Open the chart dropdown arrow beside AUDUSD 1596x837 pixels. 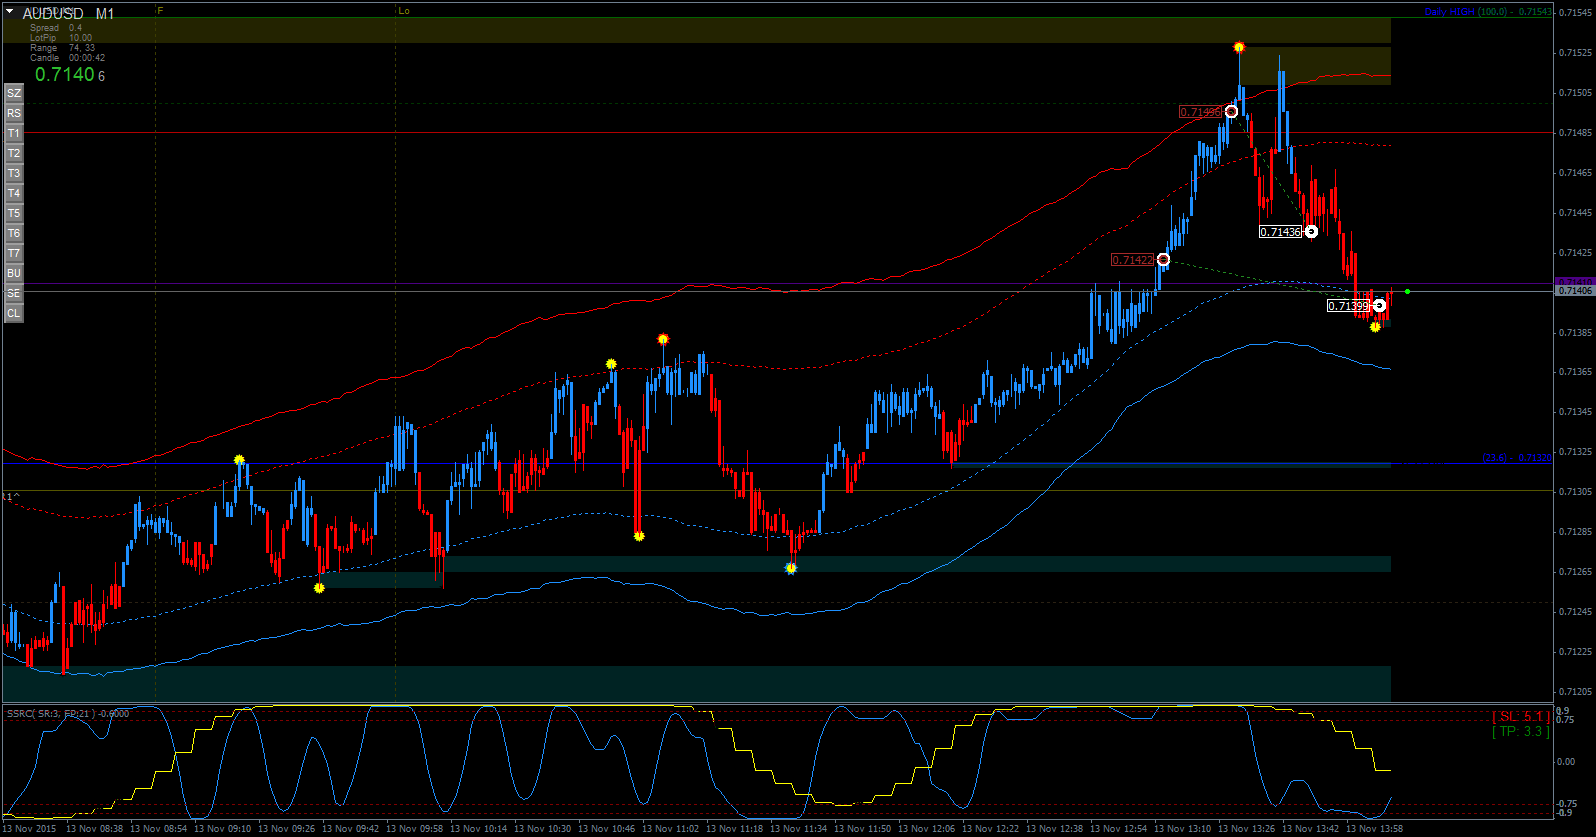pos(10,12)
